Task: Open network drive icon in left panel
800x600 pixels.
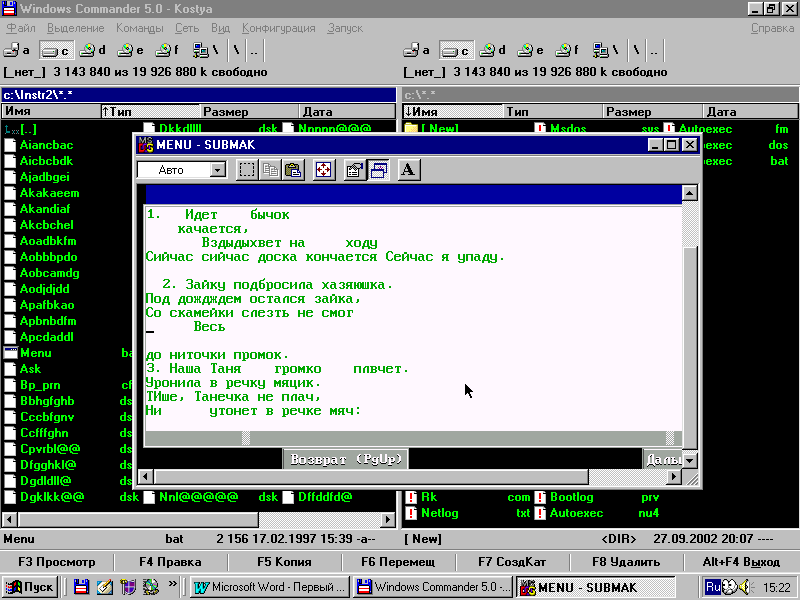Action: click(206, 50)
